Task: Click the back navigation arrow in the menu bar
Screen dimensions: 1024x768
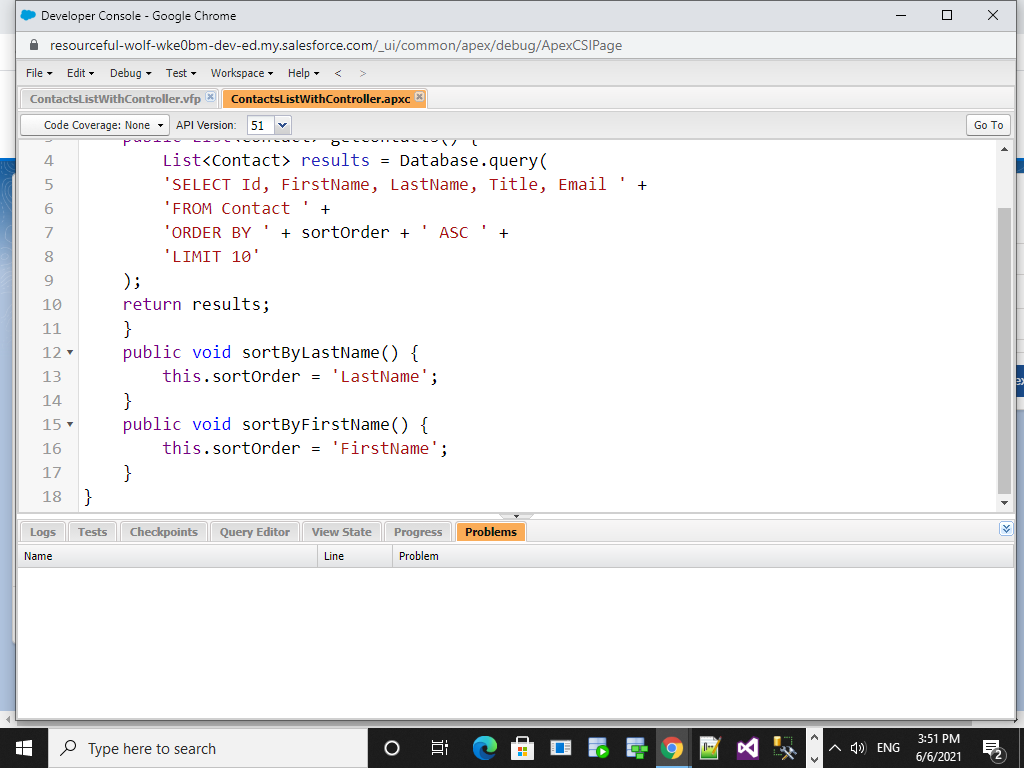Action: (x=337, y=72)
